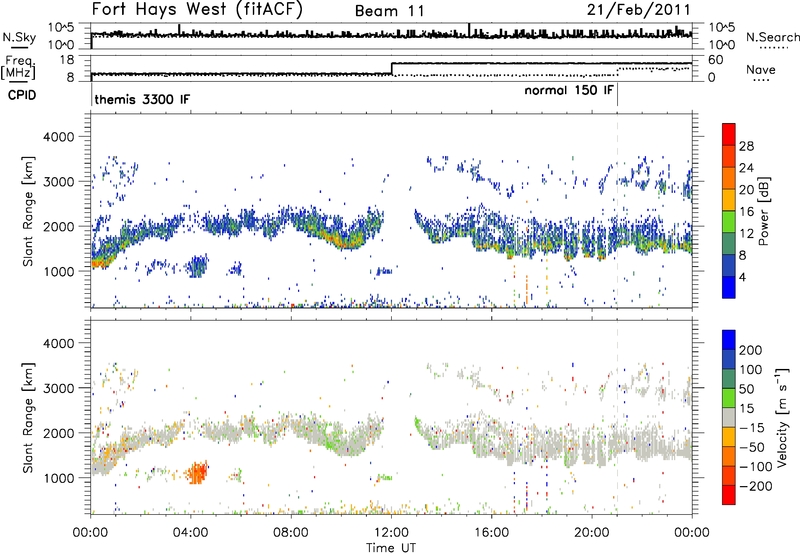This screenshot has width=800, height=554.
Task: Click the power colorbar value '4'
Action: click(x=743, y=277)
